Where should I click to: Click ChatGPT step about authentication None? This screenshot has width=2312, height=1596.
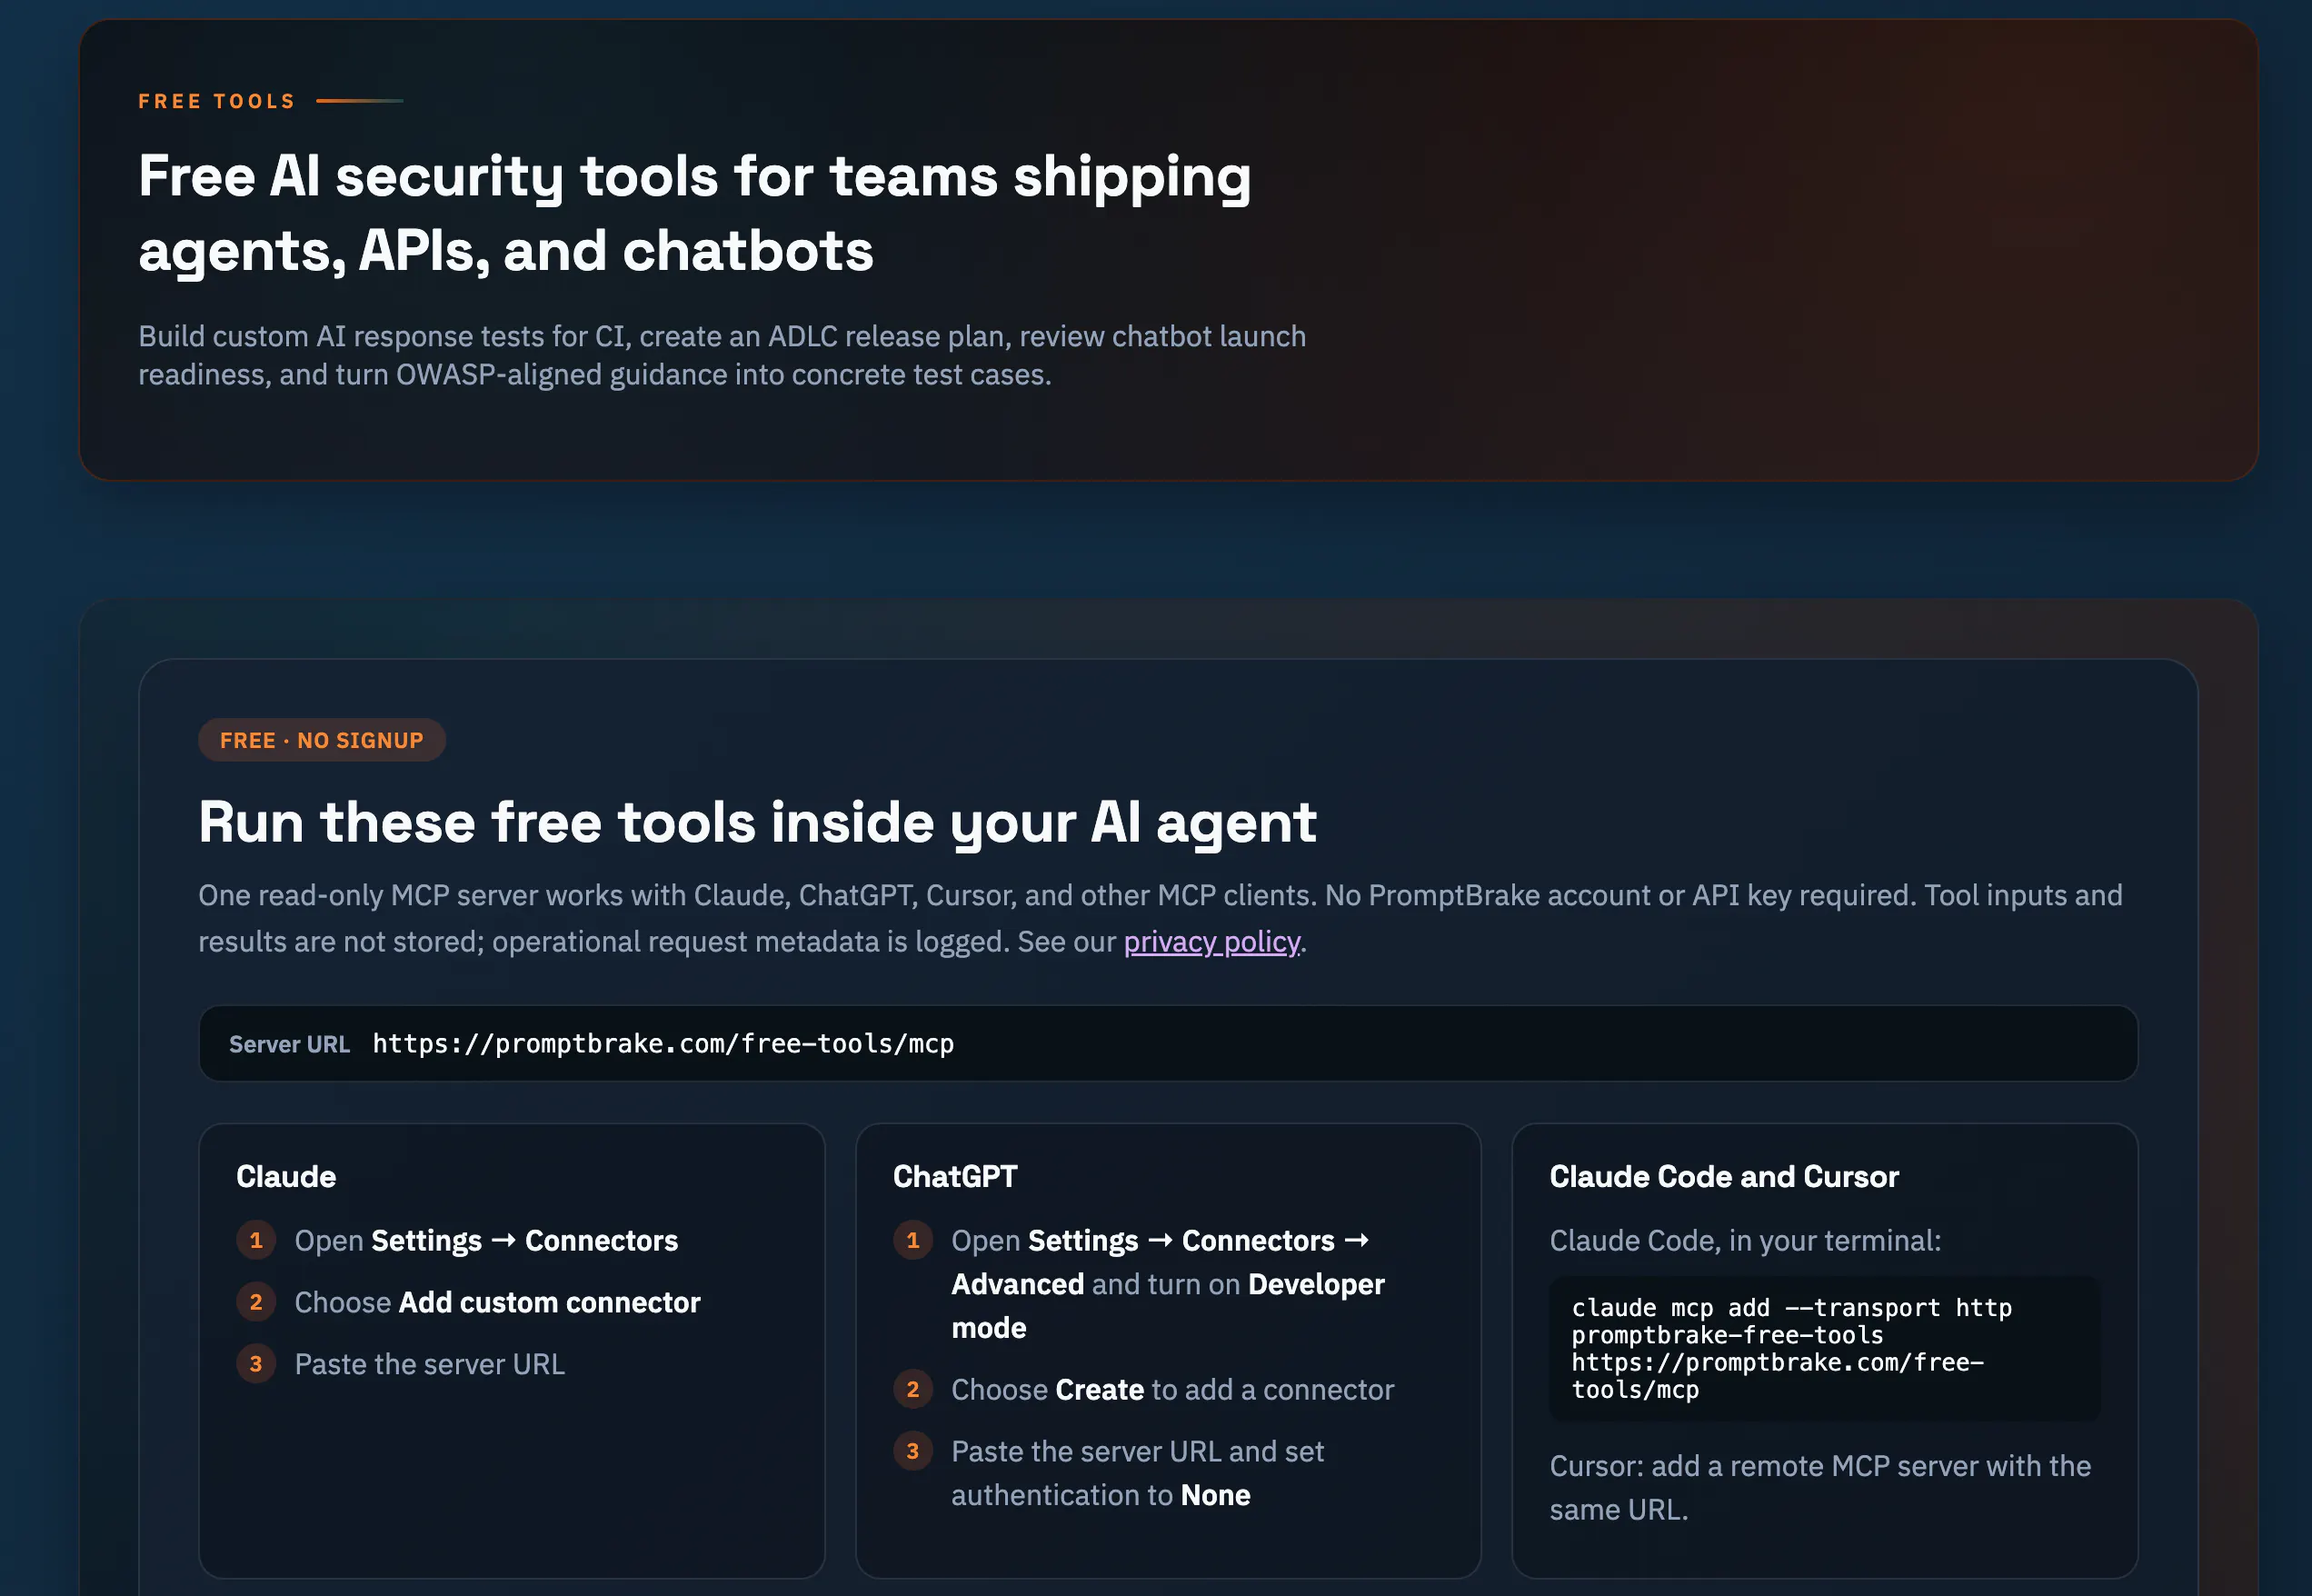[1137, 1473]
